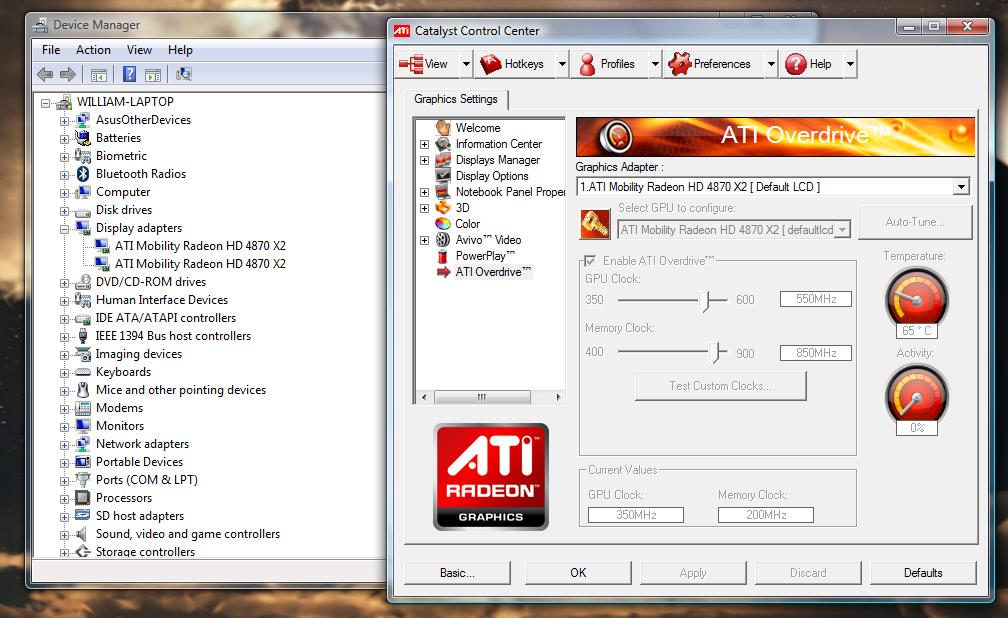Click the GPU Clock slider handle

[706, 301]
